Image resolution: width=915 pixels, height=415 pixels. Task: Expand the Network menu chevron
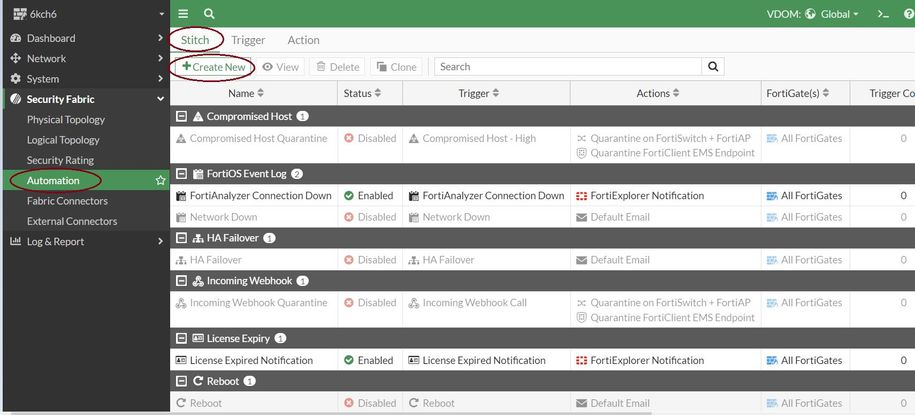[x=160, y=58]
